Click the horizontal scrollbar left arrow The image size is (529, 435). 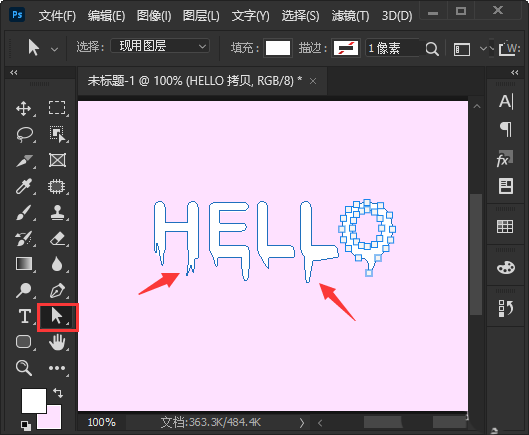click(320, 423)
